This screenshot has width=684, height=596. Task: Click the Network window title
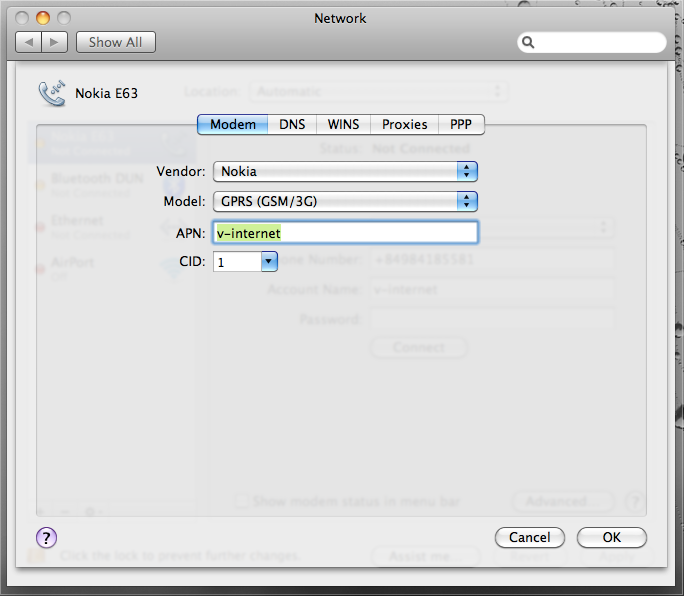[340, 18]
